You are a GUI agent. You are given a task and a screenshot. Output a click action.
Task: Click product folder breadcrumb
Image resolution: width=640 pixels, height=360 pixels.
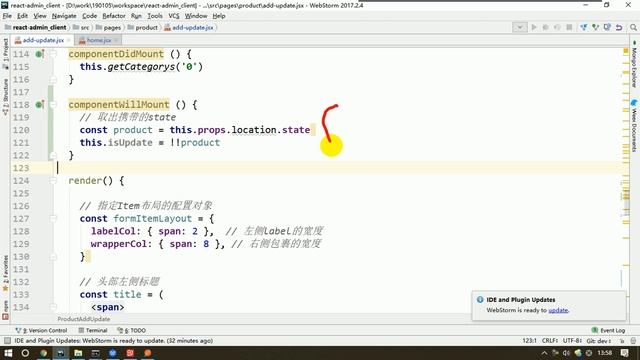[x=142, y=27]
